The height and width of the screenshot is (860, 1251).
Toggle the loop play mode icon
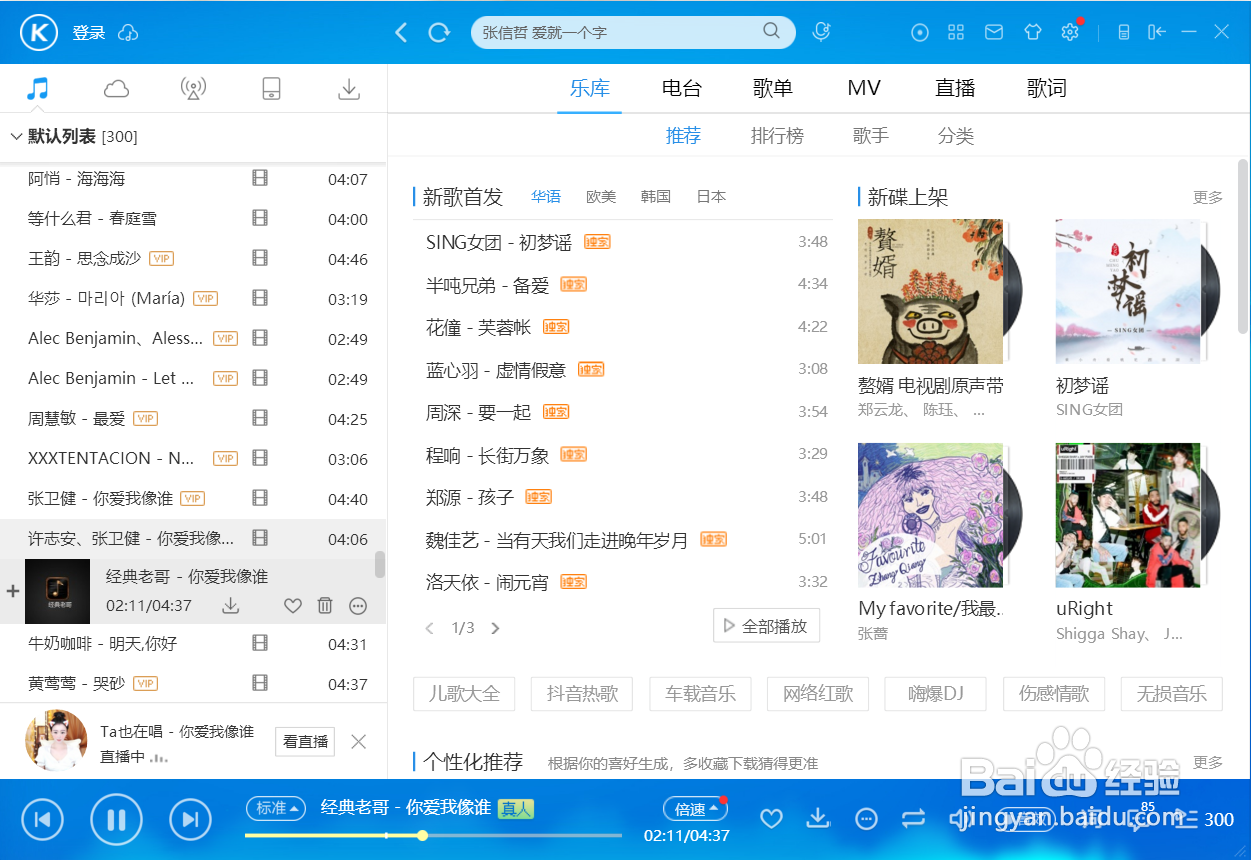913,819
